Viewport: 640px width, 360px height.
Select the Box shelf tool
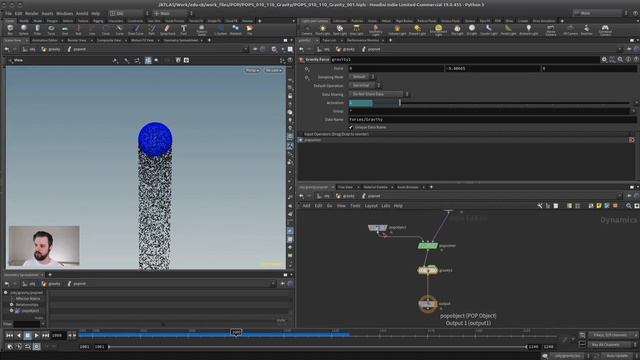click(x=10, y=29)
